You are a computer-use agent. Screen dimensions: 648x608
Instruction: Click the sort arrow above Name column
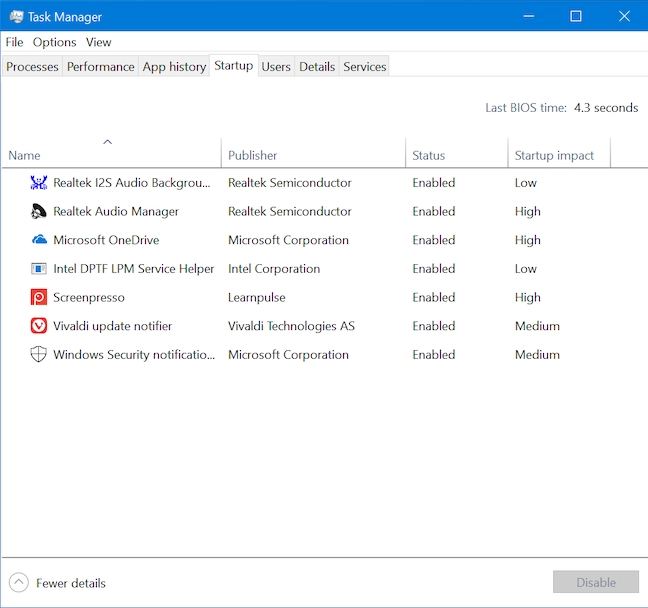pos(107,142)
